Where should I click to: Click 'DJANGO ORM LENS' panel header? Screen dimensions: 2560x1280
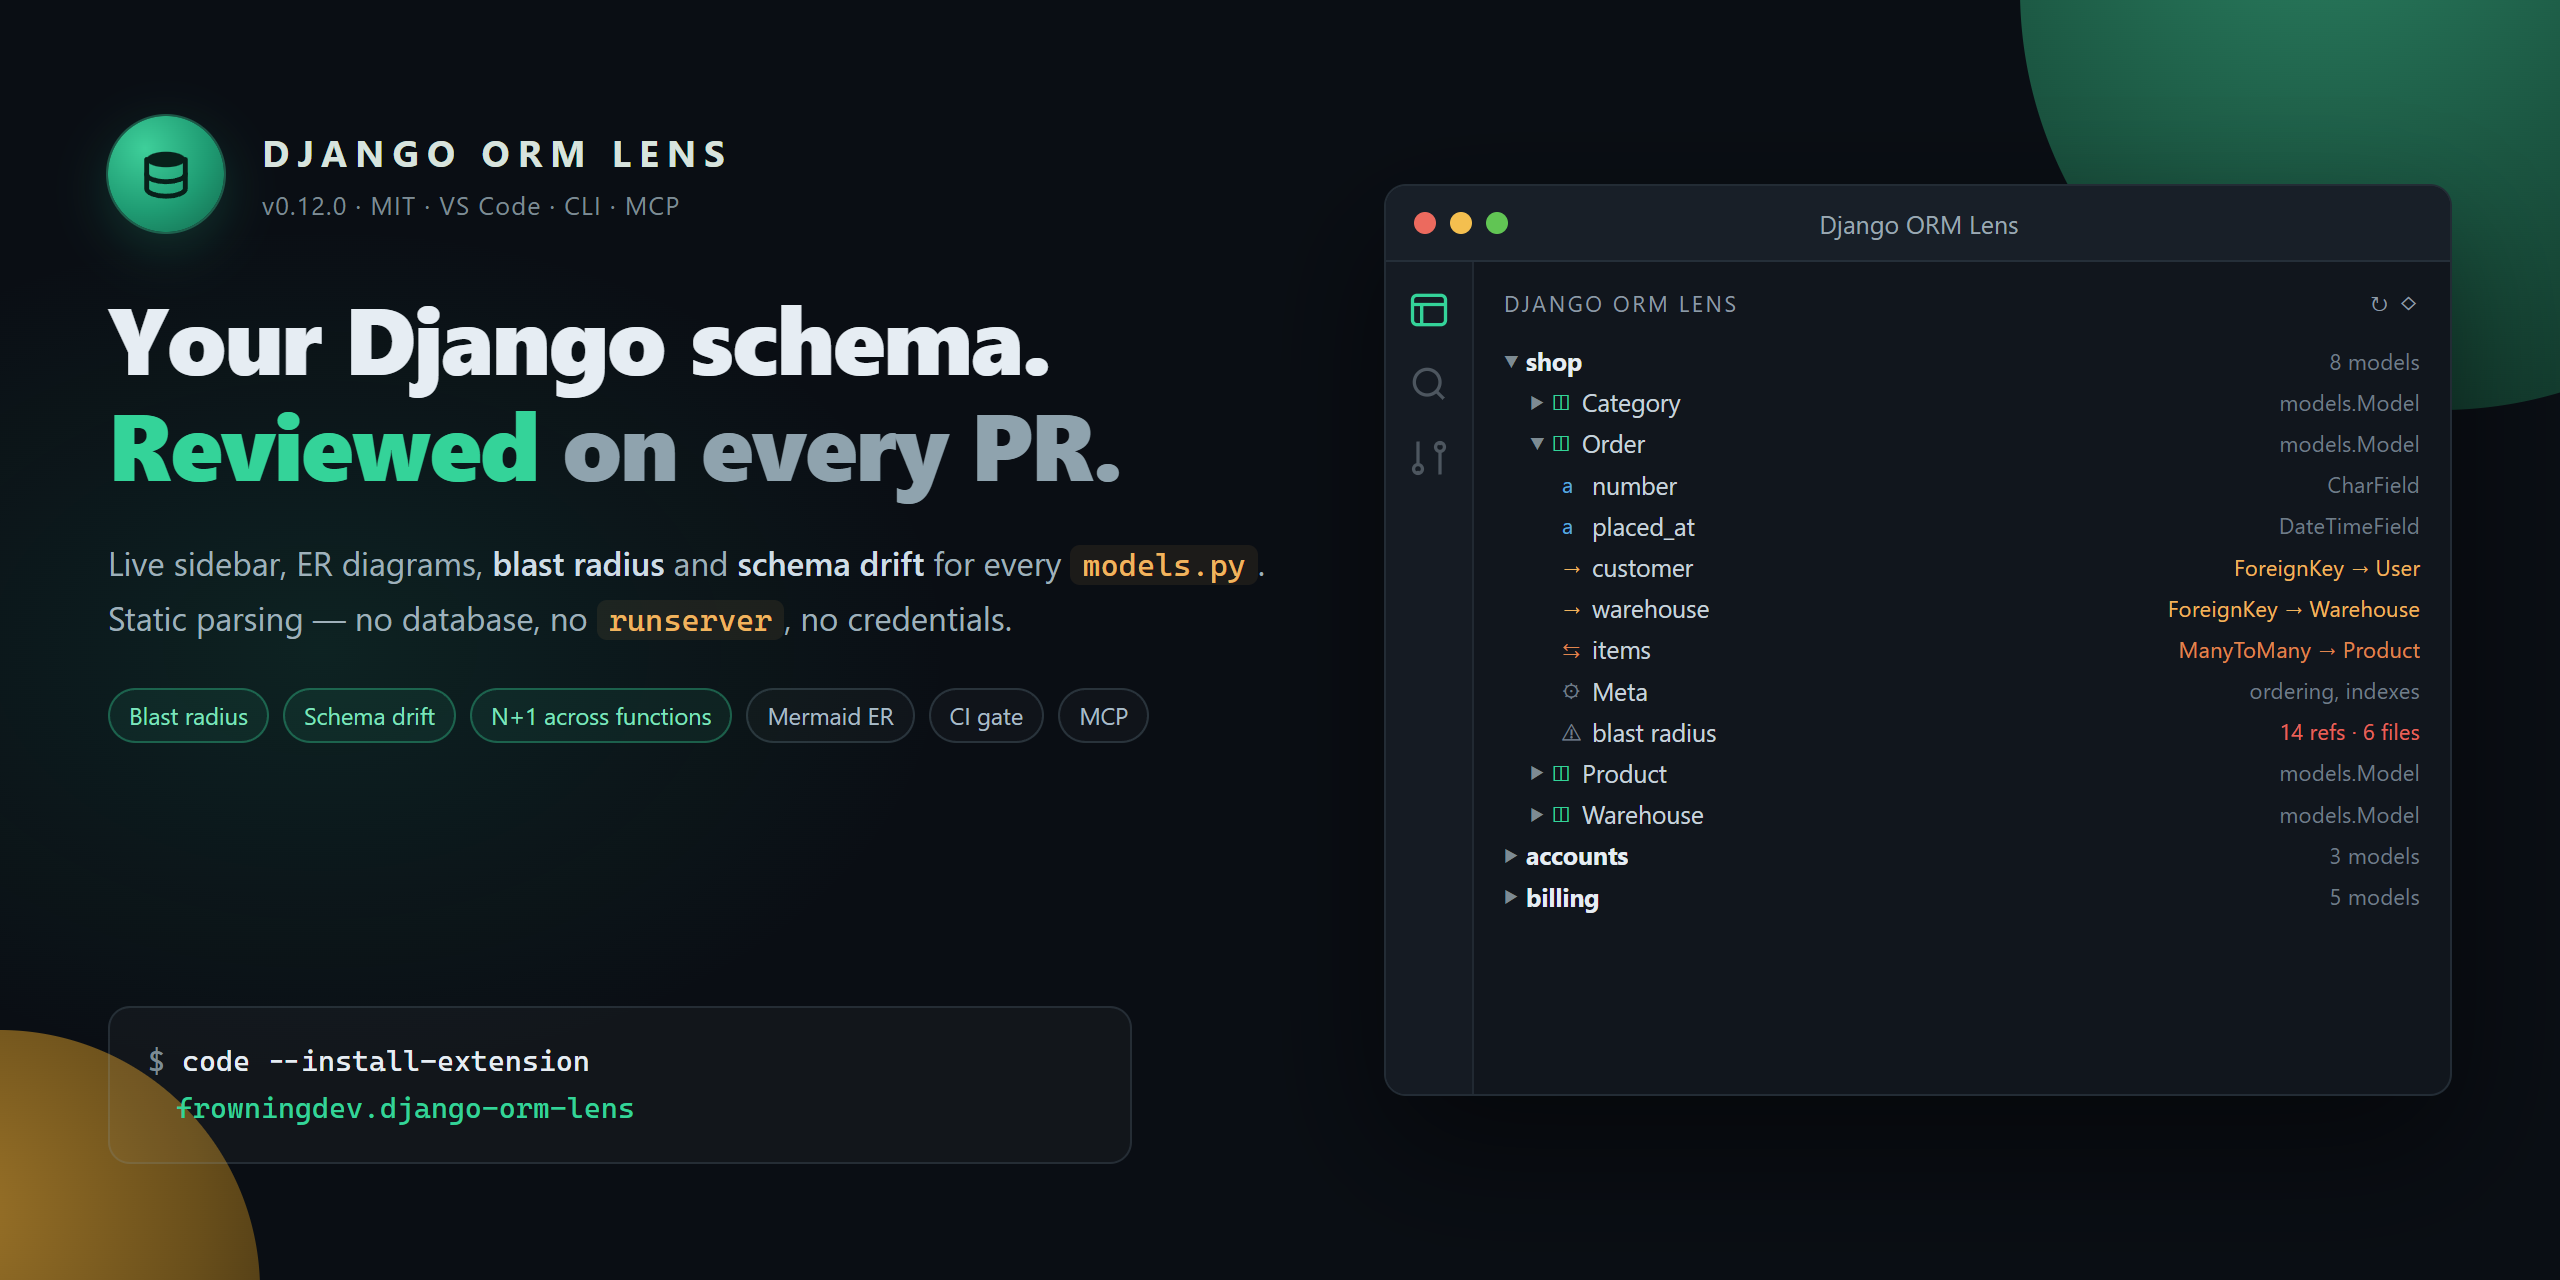click(x=1620, y=304)
